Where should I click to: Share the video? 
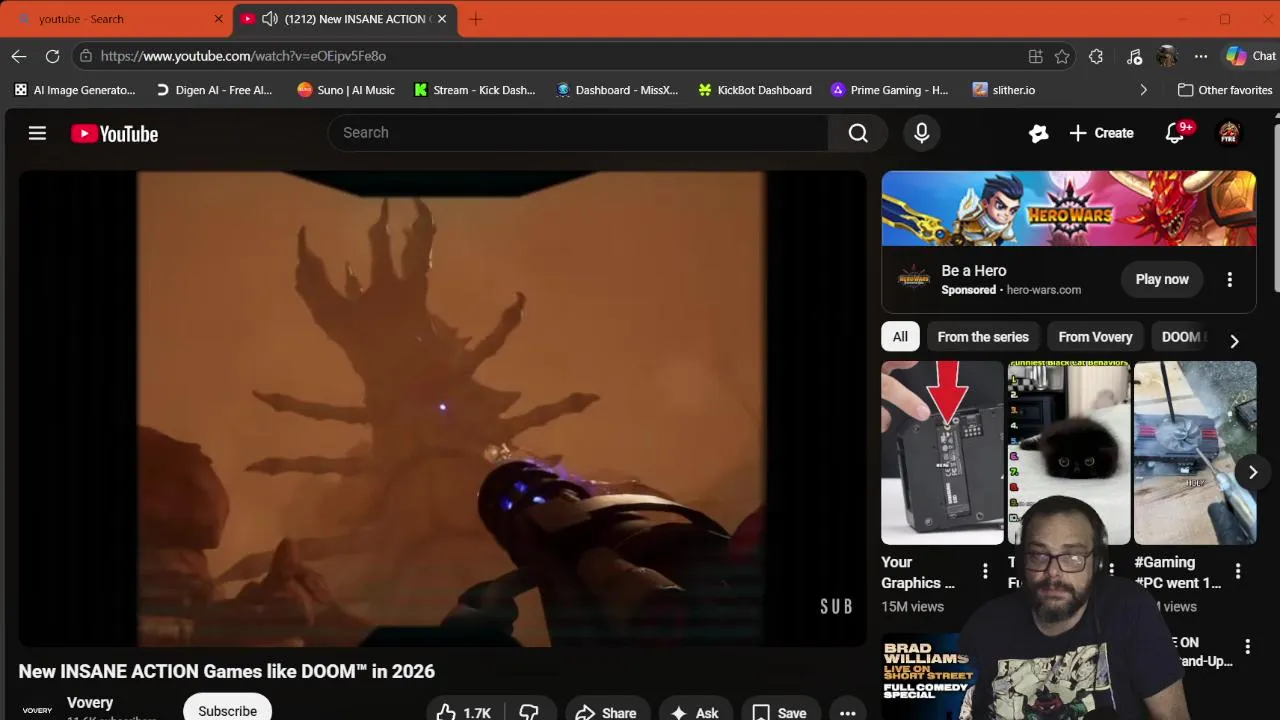pyautogui.click(x=607, y=712)
